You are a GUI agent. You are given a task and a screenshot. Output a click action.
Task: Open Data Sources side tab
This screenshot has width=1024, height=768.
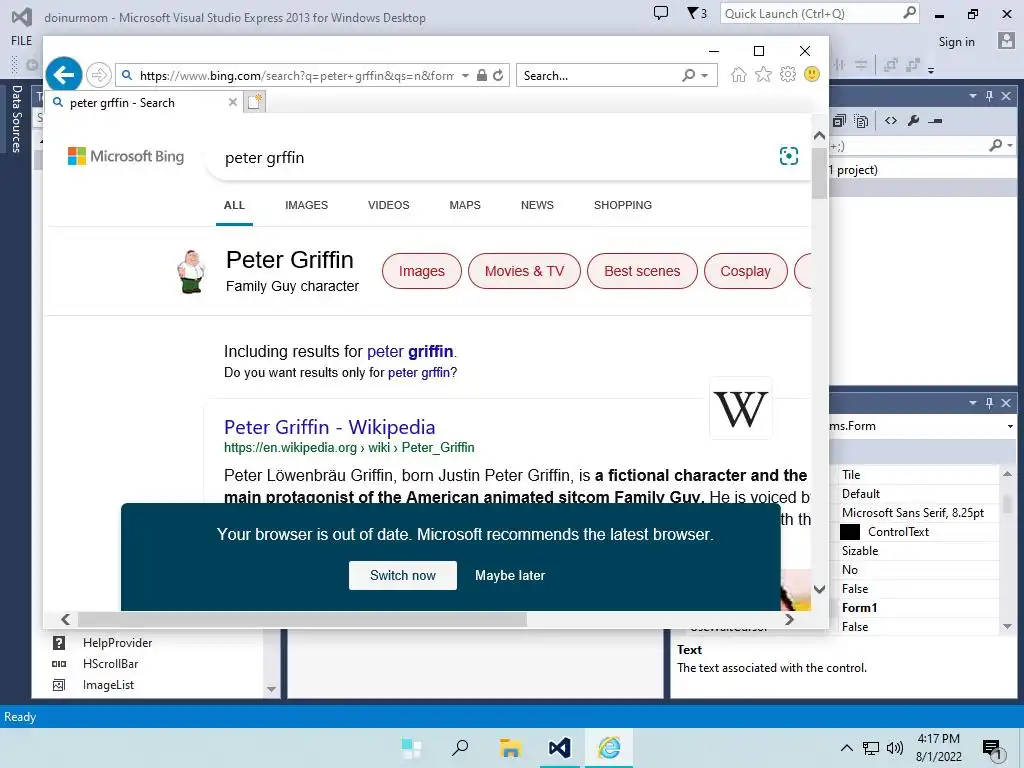pyautogui.click(x=16, y=119)
